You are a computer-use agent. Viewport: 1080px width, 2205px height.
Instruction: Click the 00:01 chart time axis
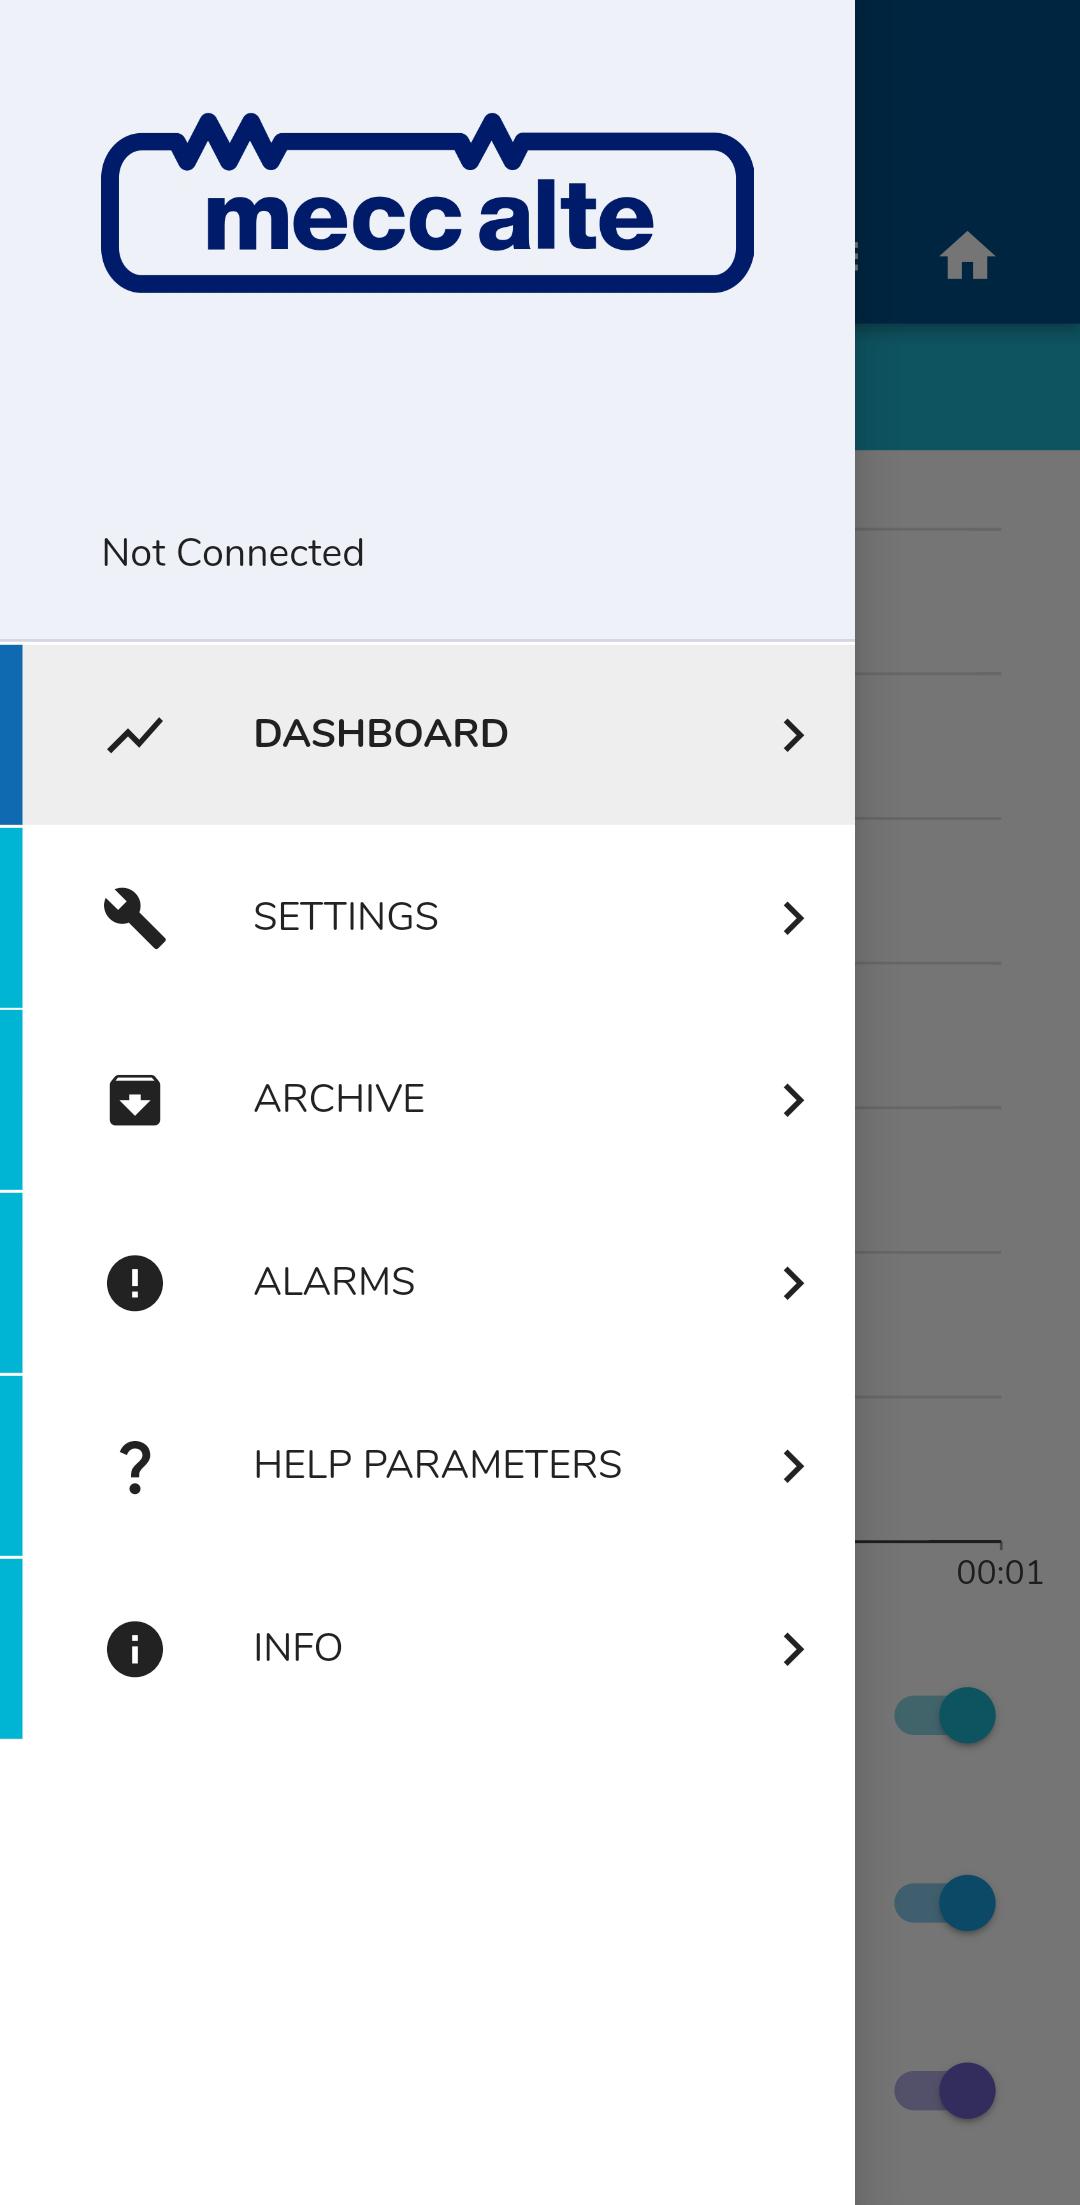(x=999, y=1573)
